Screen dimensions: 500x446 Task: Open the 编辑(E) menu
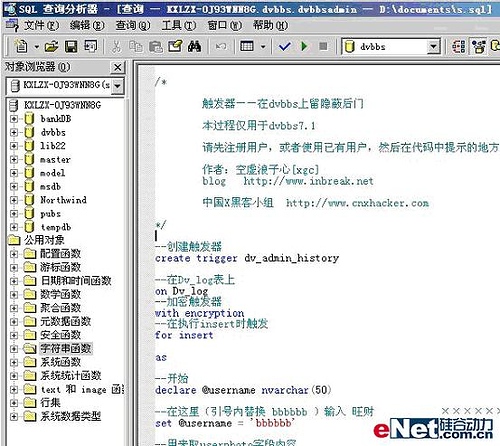(87, 25)
